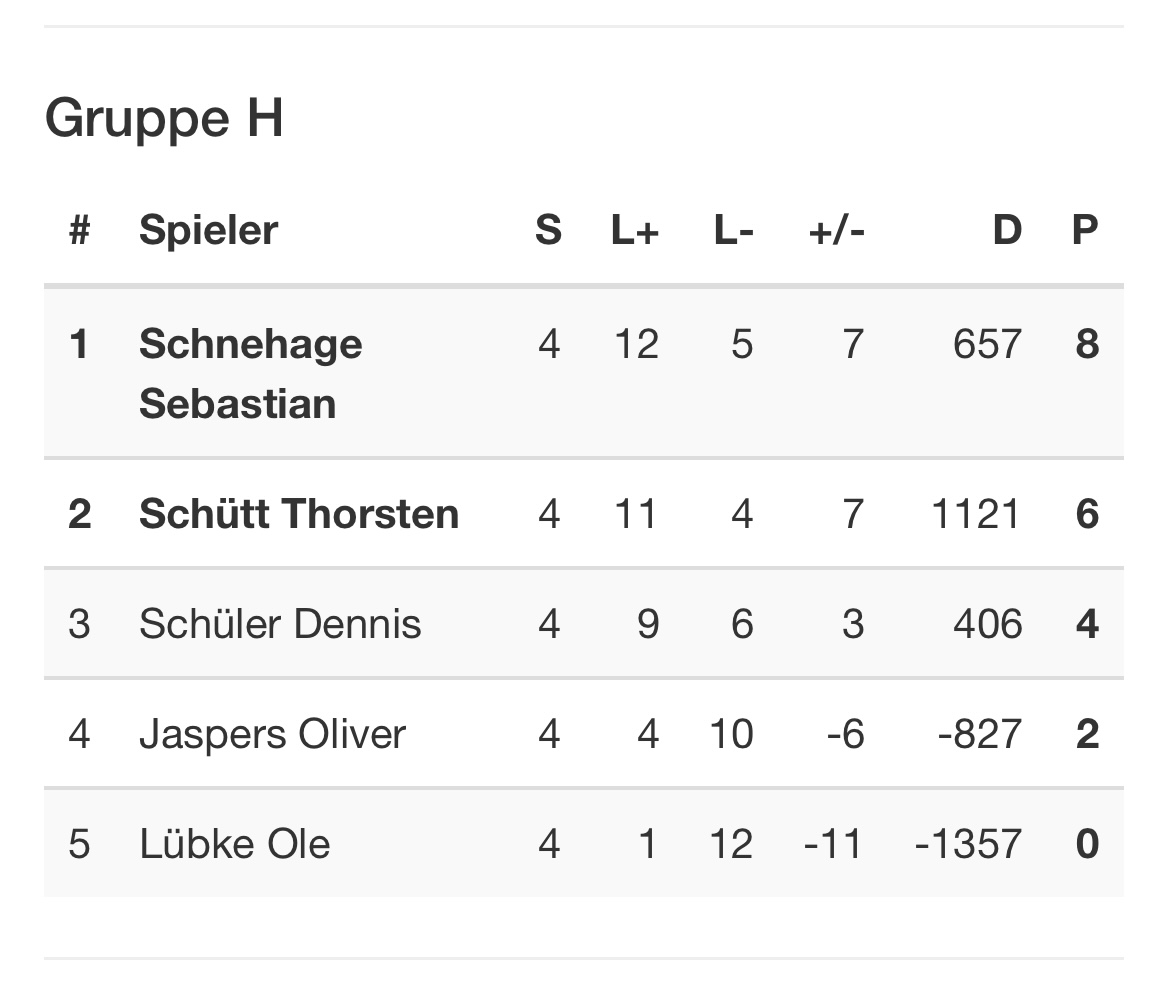
Task: Open player Schnehage Sebastian
Action: pos(250,373)
